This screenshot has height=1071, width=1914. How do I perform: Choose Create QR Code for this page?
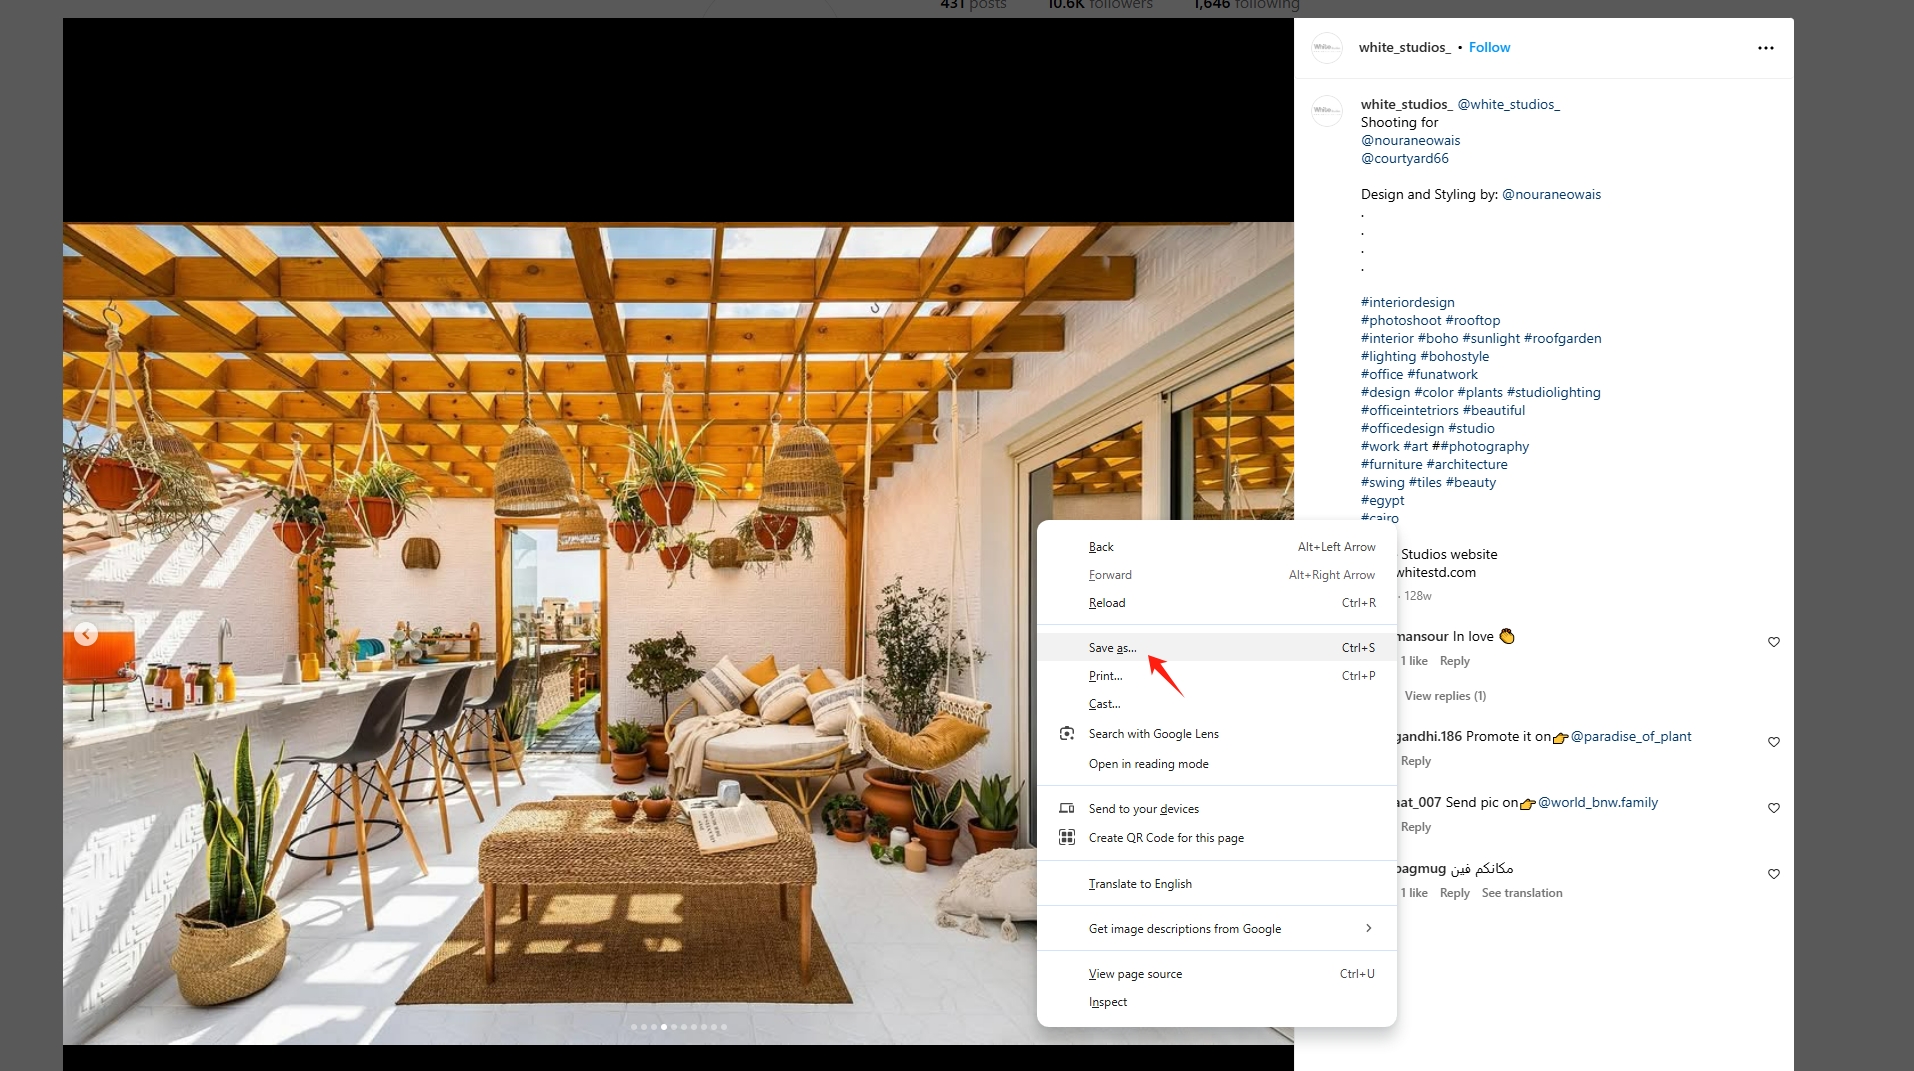pos(1216,838)
